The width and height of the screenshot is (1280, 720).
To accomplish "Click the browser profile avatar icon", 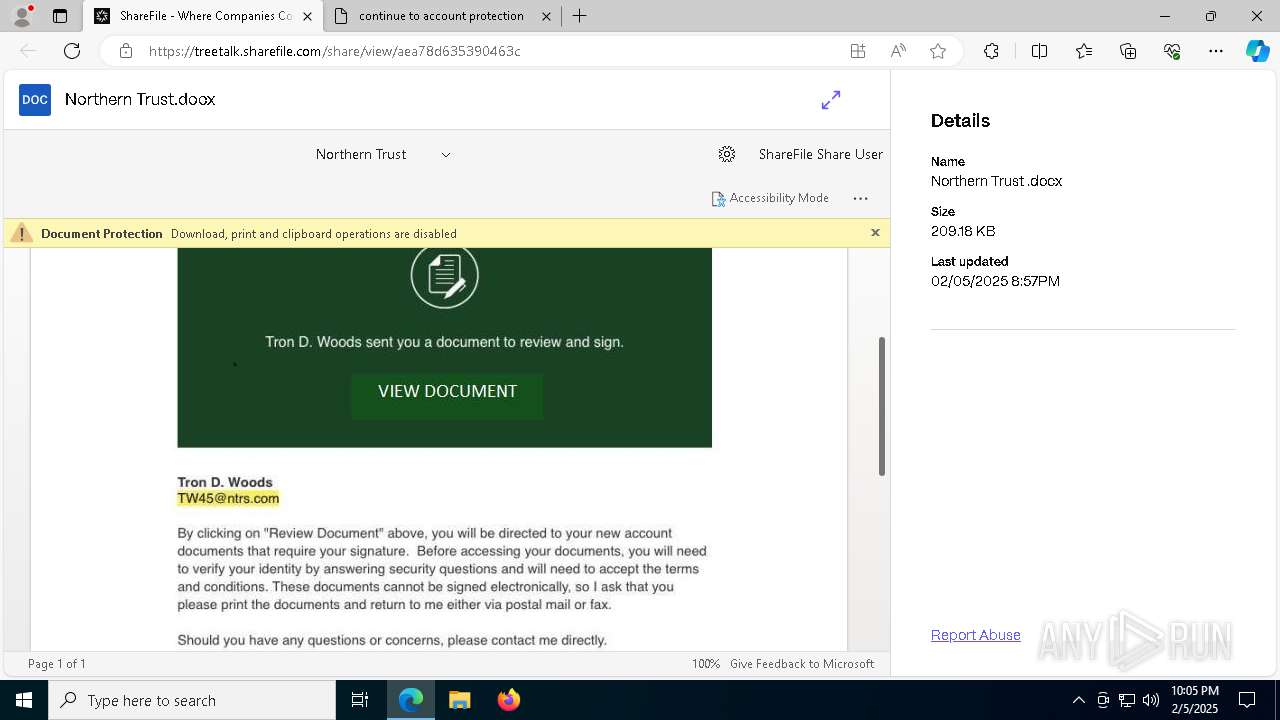I will 22,16.
